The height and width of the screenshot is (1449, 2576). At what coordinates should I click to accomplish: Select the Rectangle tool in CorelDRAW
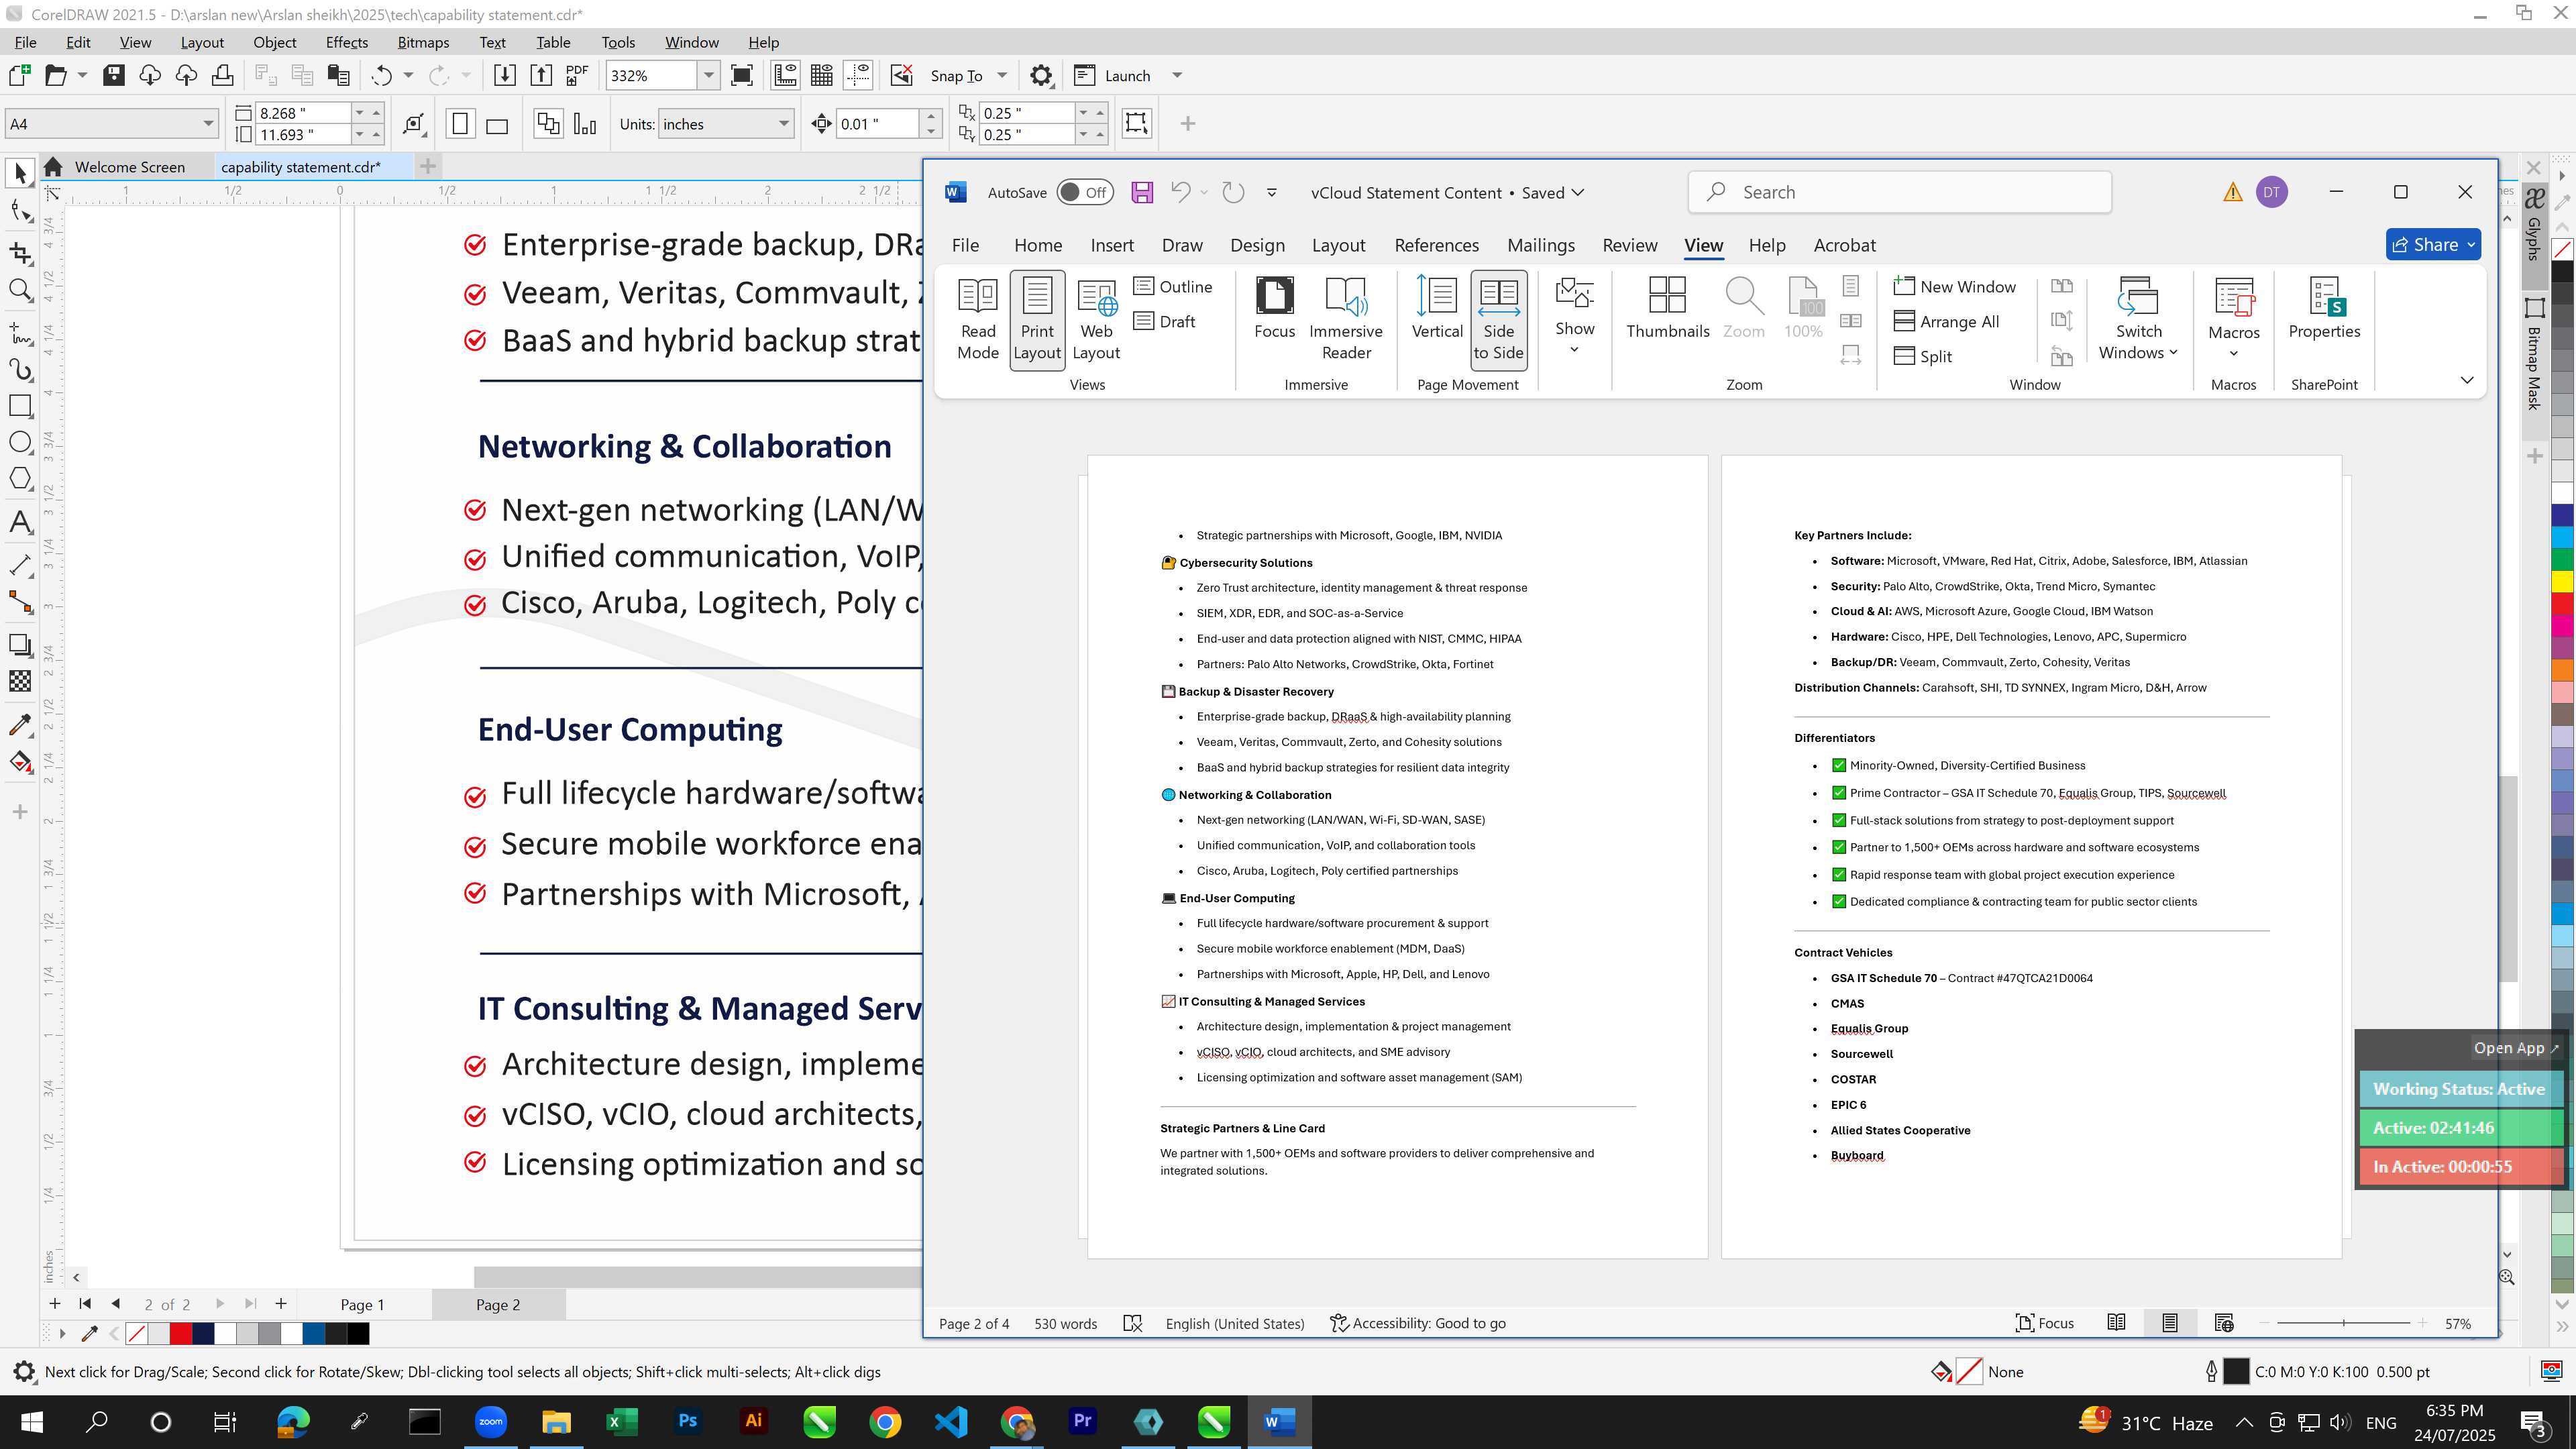click(x=20, y=406)
